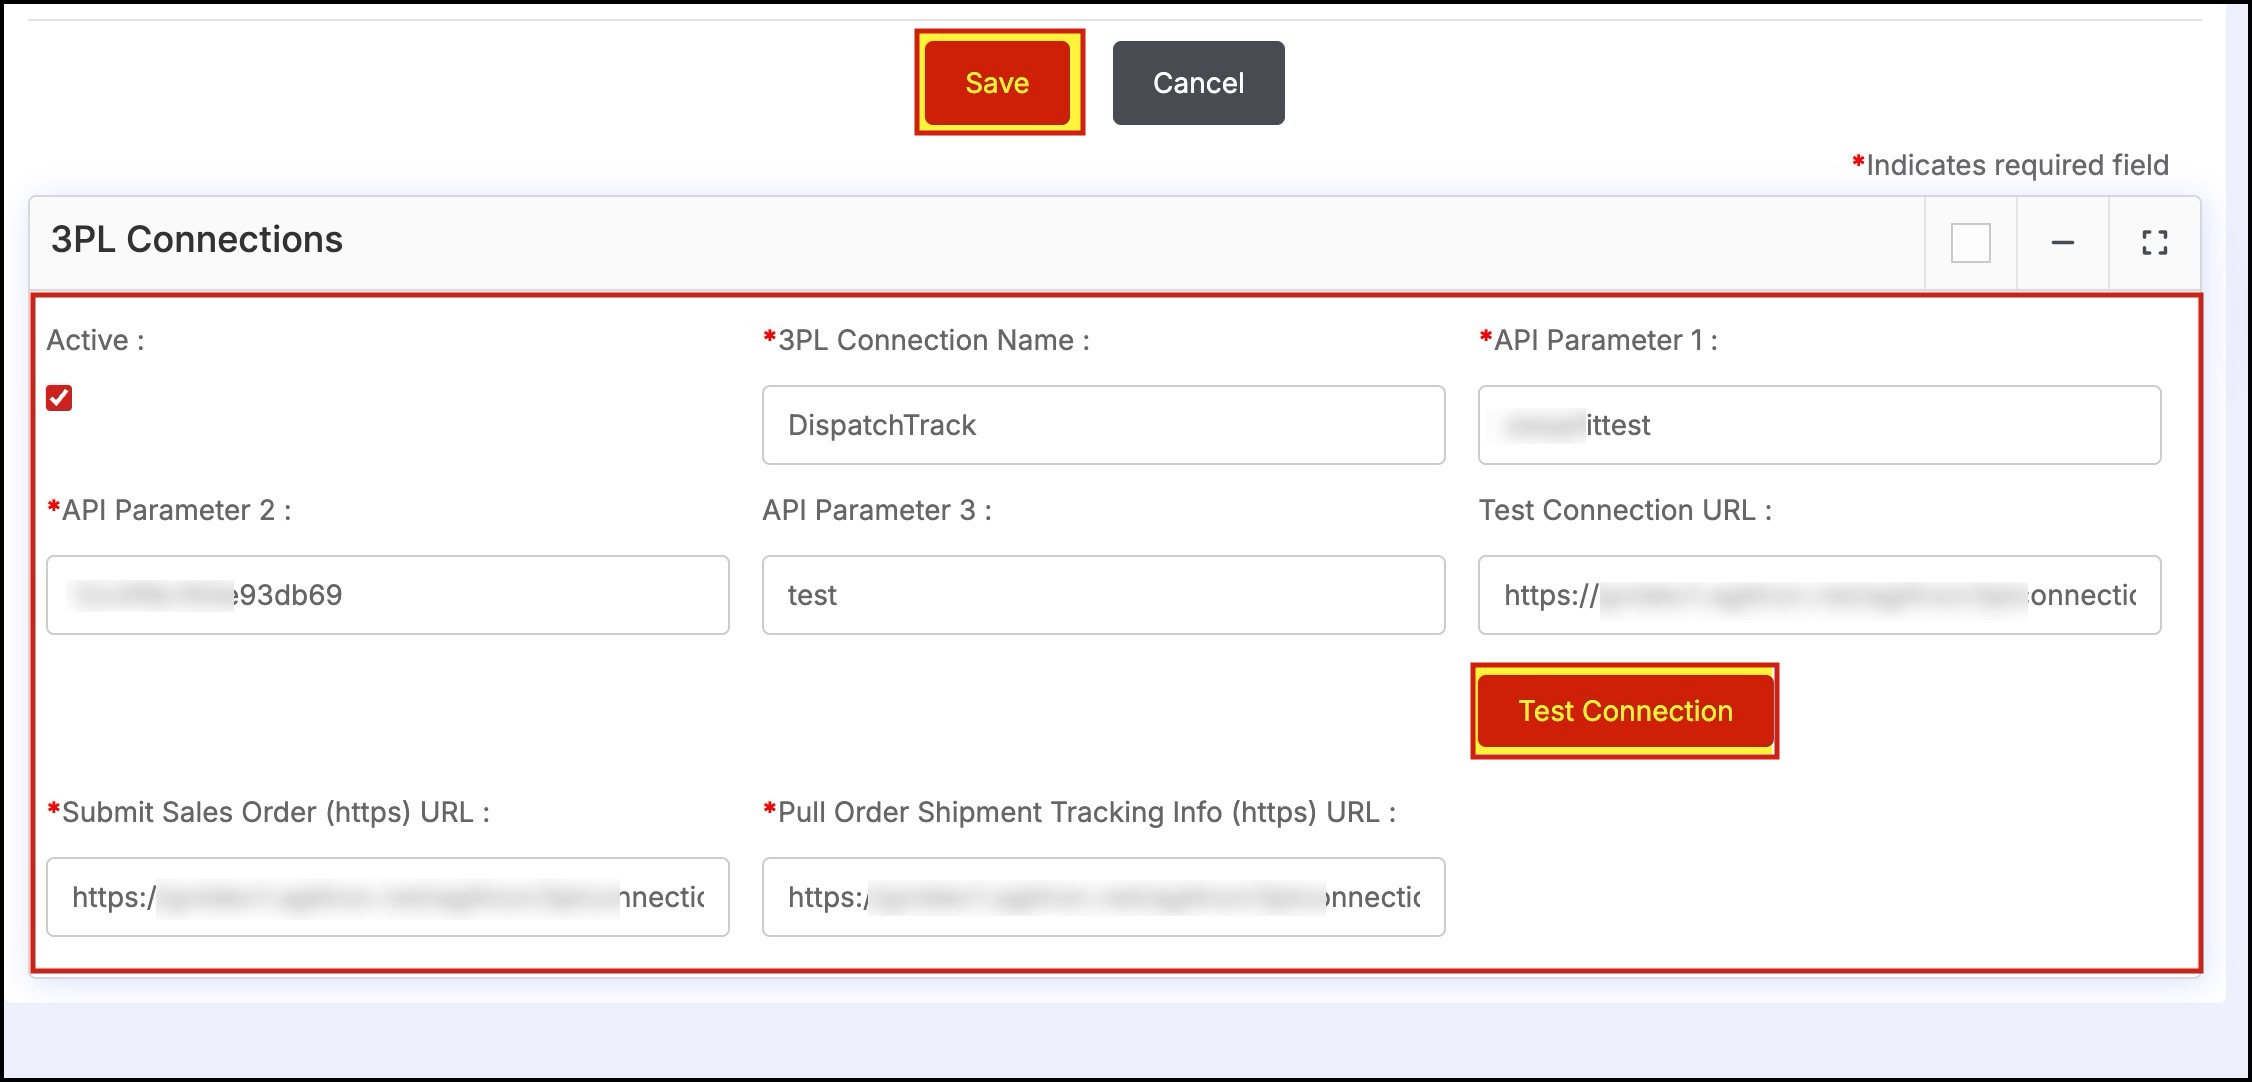Collapse the 3PL Connections panel

pyautogui.click(x=2062, y=243)
